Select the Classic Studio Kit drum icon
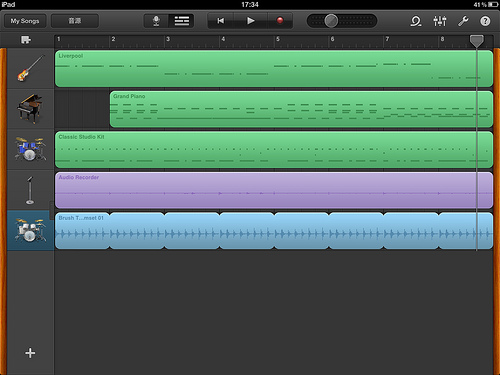500x375 pixels. click(x=30, y=149)
